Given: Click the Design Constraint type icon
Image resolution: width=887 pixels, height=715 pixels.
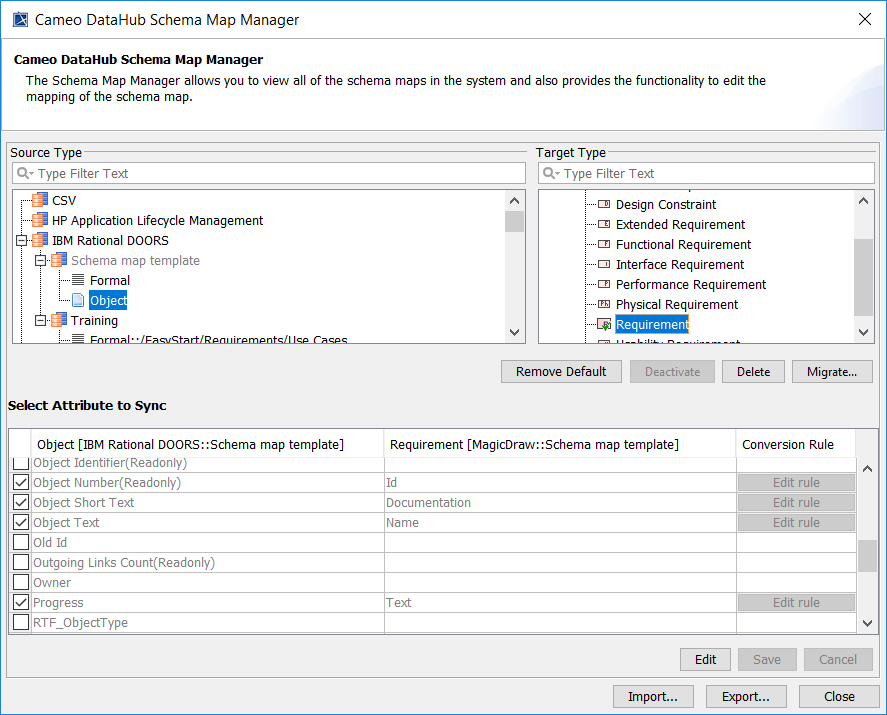Looking at the screenshot, I should coord(604,205).
